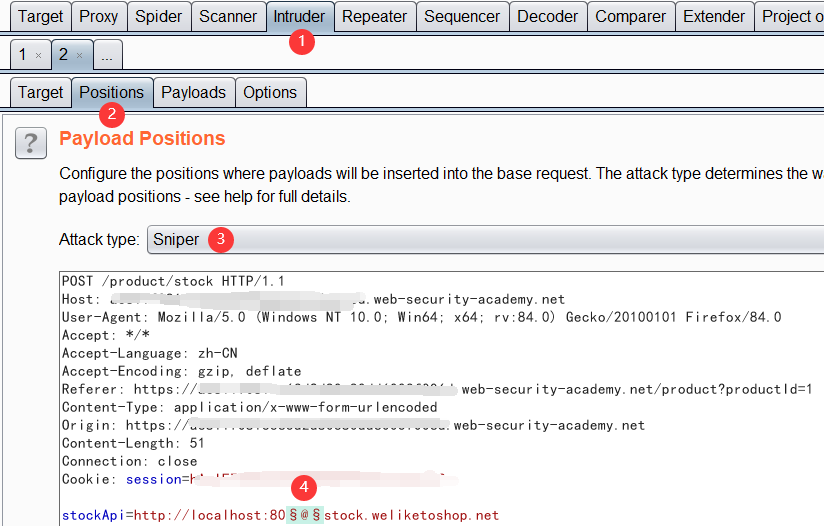Image resolution: width=824 pixels, height=526 pixels.
Task: Close attack tab 2 with its x
Action: (x=80, y=55)
